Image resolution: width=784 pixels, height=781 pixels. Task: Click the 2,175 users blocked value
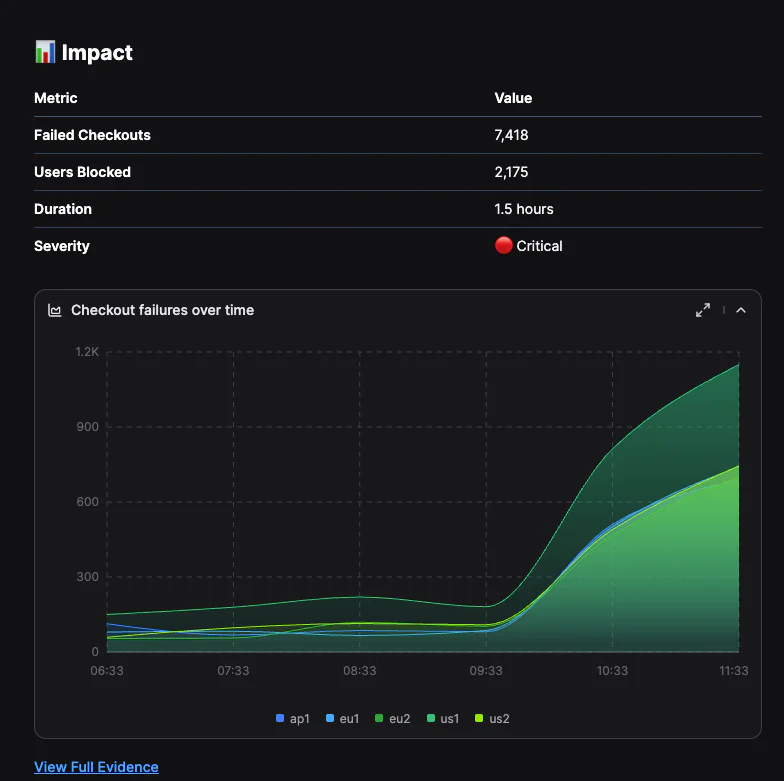511,172
